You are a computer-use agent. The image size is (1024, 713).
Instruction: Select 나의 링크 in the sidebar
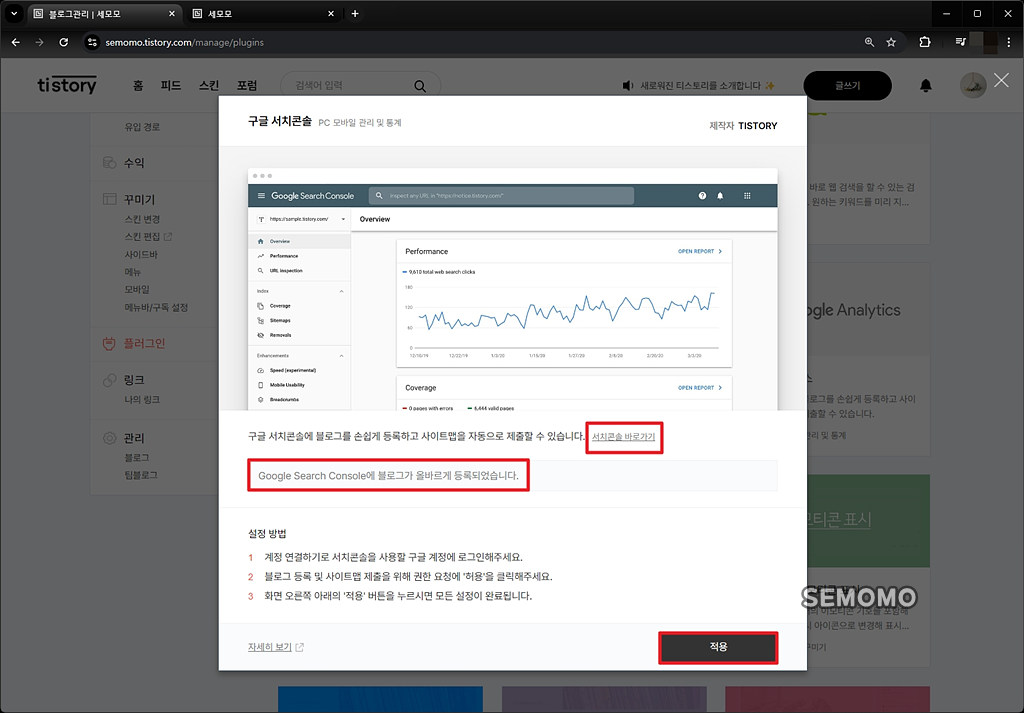click(x=142, y=399)
